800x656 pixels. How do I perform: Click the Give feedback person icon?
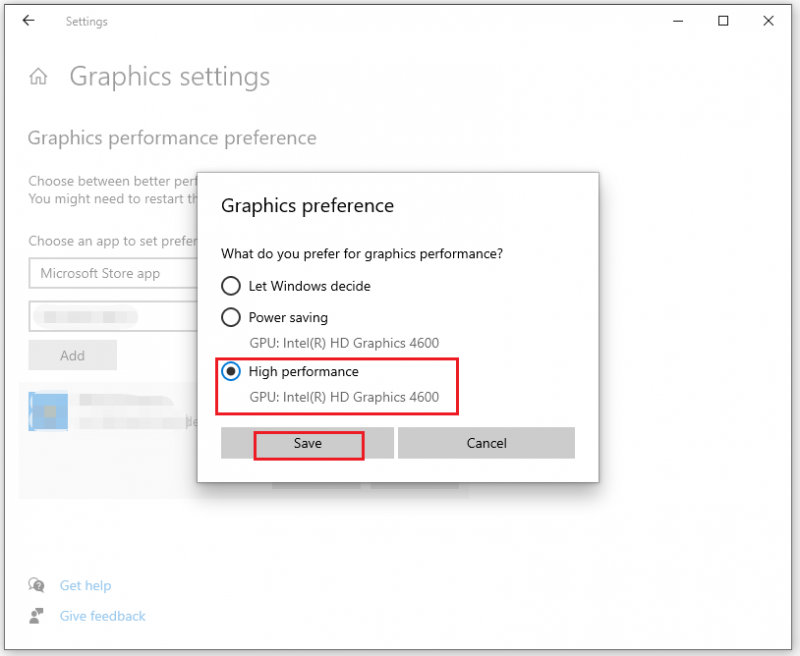(36, 616)
